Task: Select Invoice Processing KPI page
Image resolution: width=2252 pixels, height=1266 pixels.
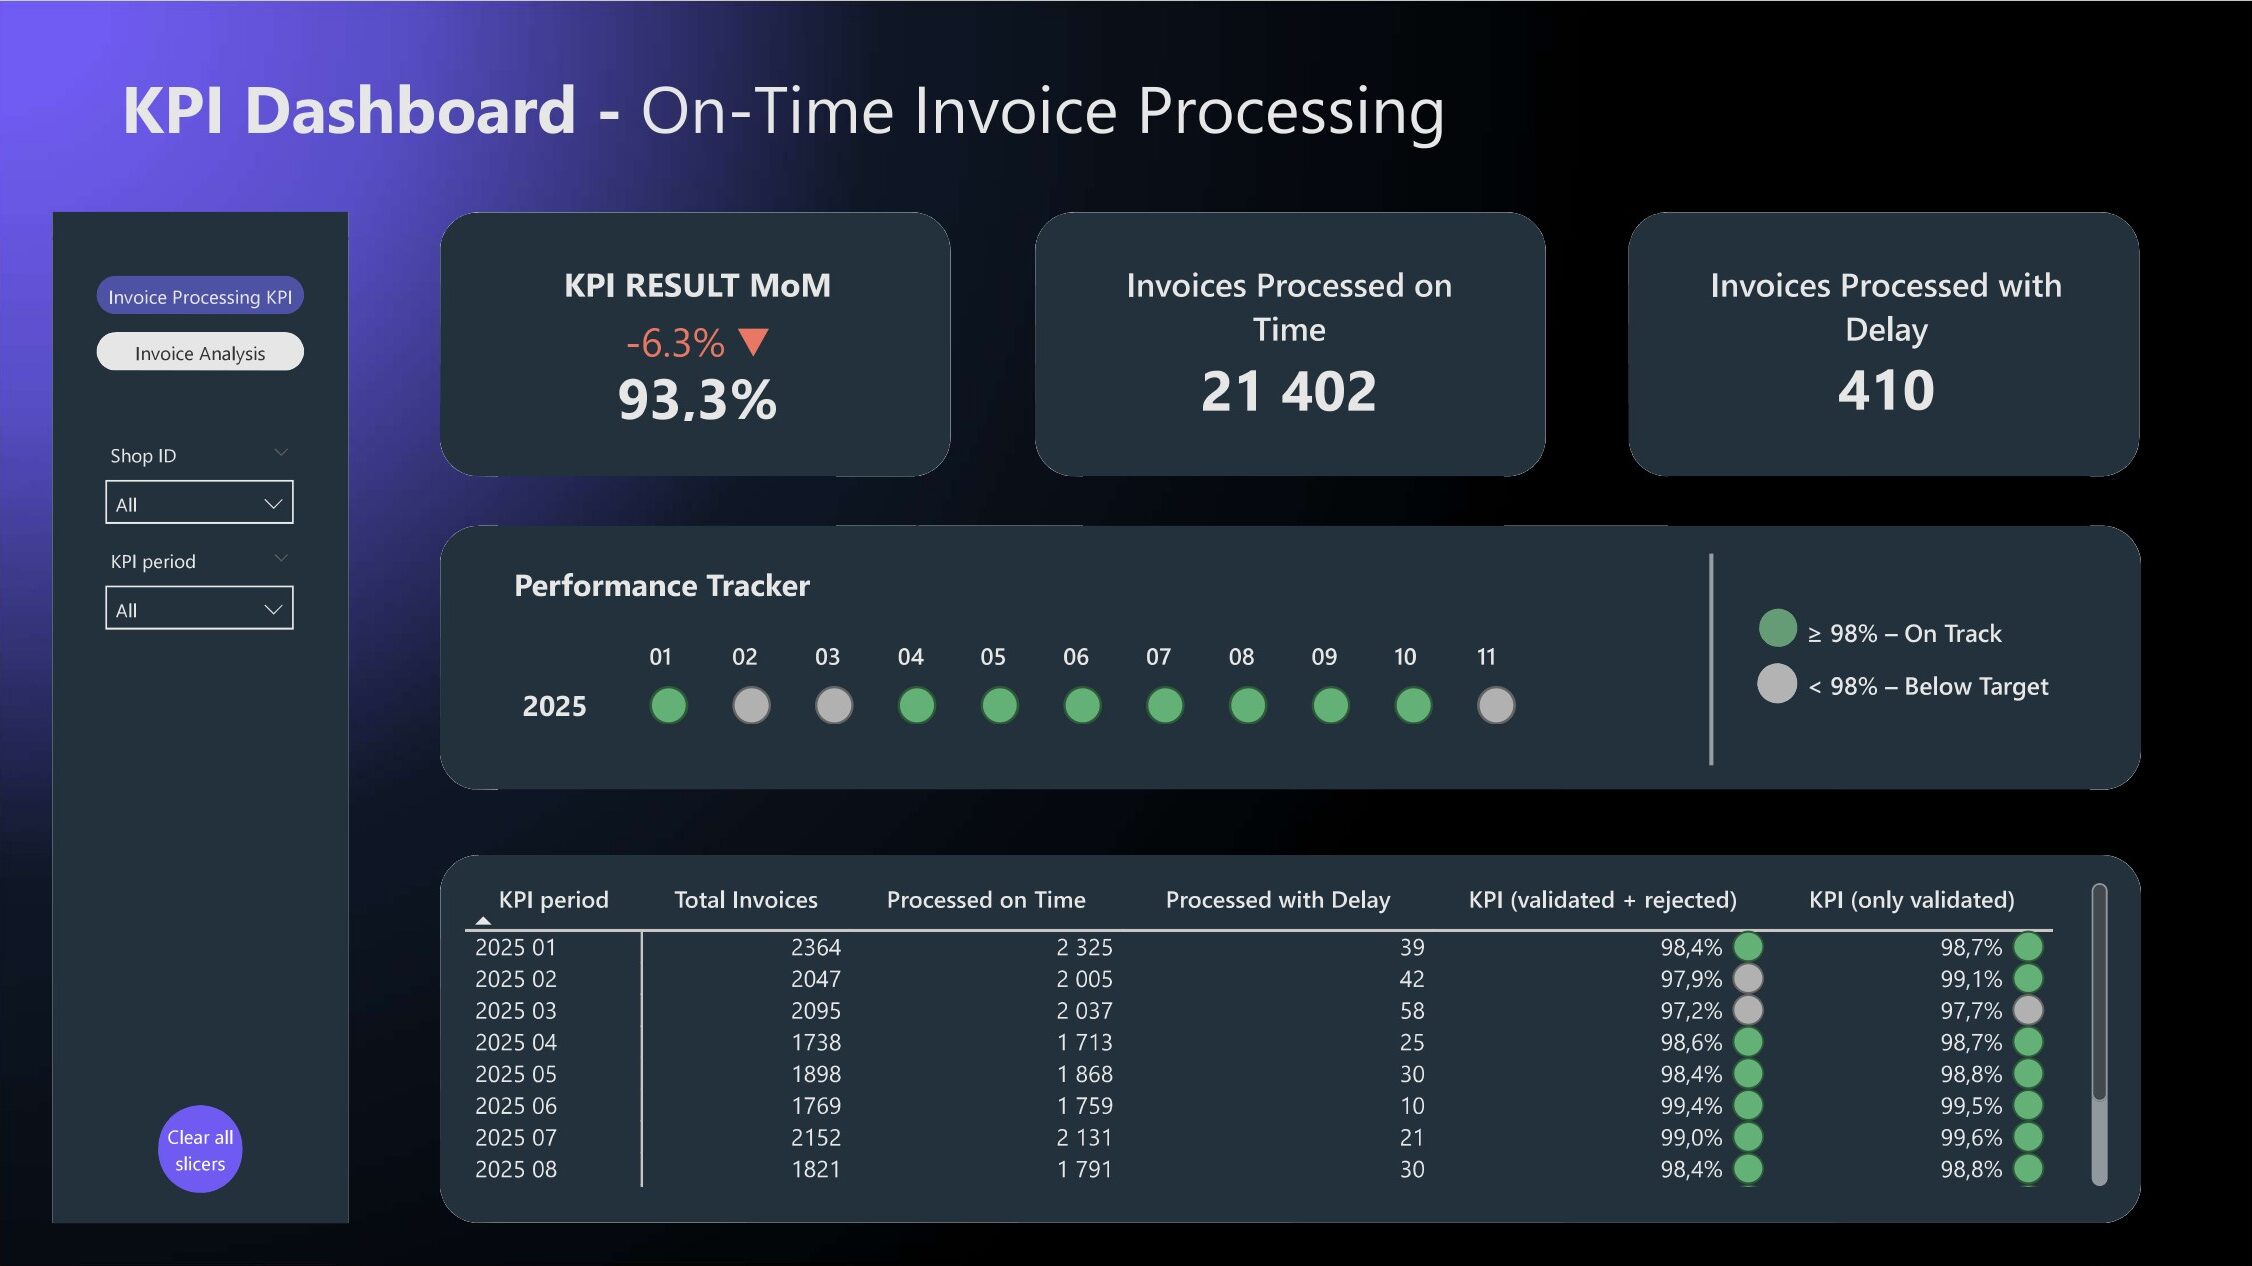Action: (x=200, y=296)
